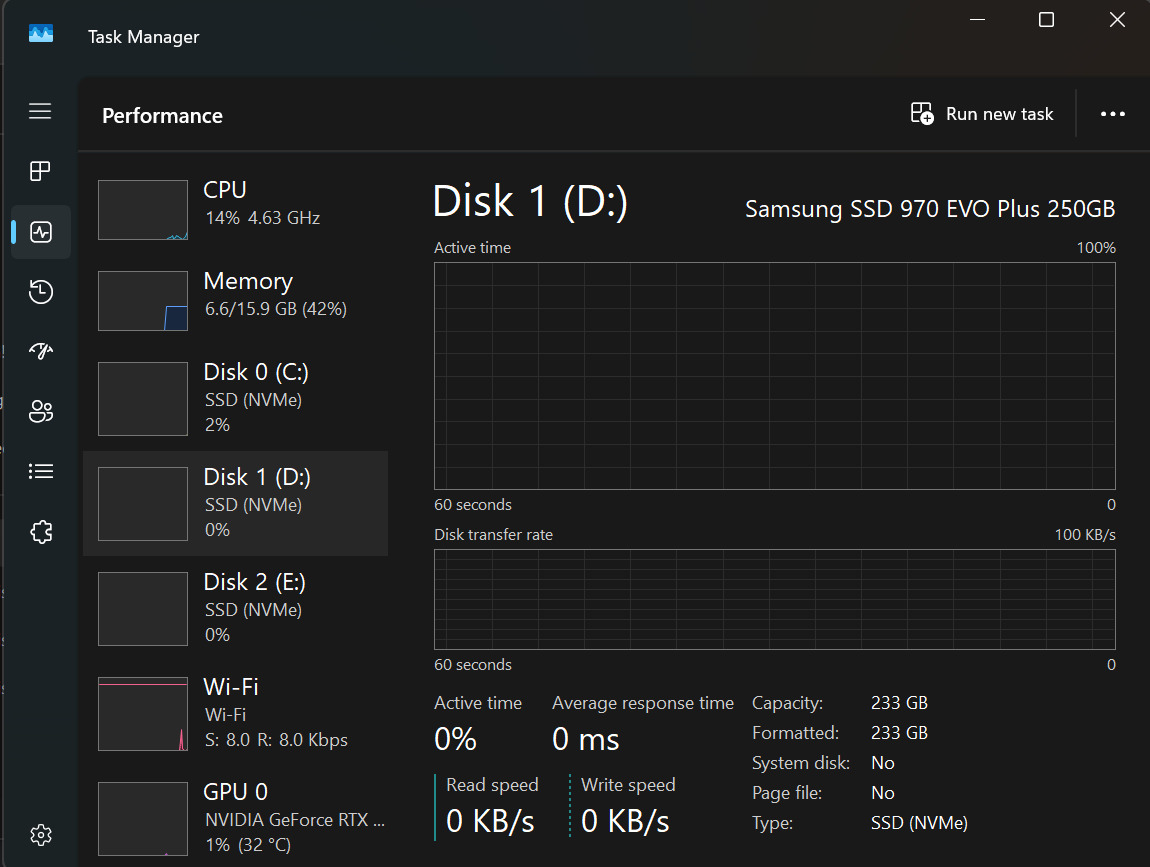Image resolution: width=1150 pixels, height=867 pixels.
Task: Open the Services puzzle-piece icon
Action: pos(40,532)
